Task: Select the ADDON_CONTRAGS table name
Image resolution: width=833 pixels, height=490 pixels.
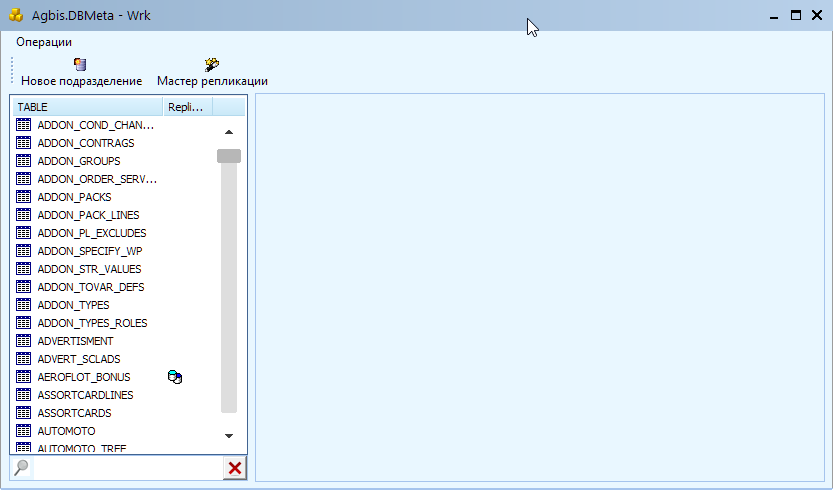Action: click(x=86, y=143)
